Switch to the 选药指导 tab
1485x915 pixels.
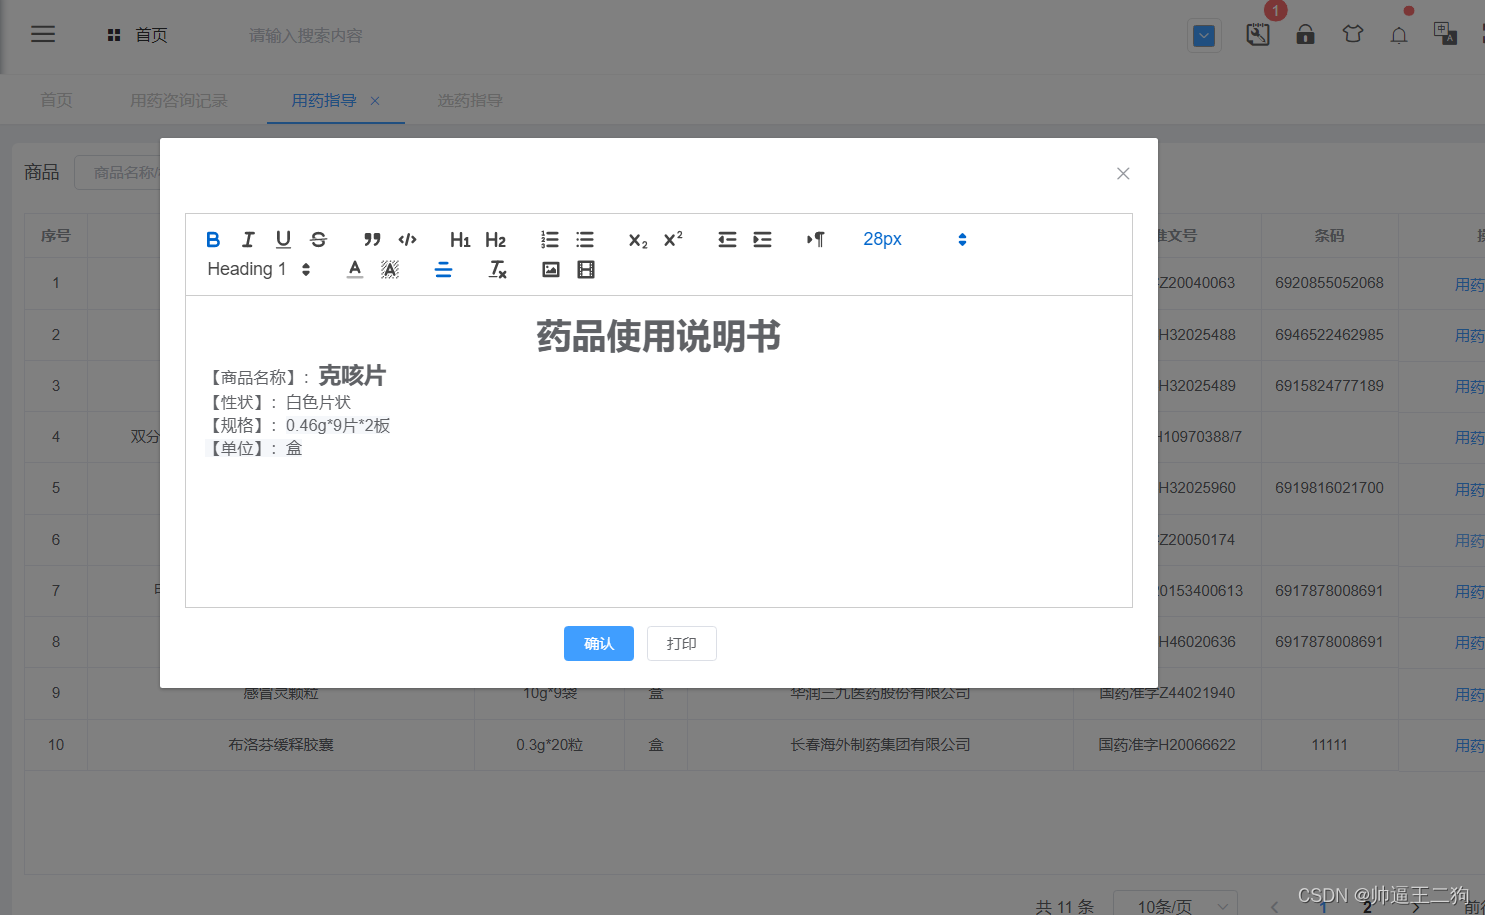tap(470, 100)
